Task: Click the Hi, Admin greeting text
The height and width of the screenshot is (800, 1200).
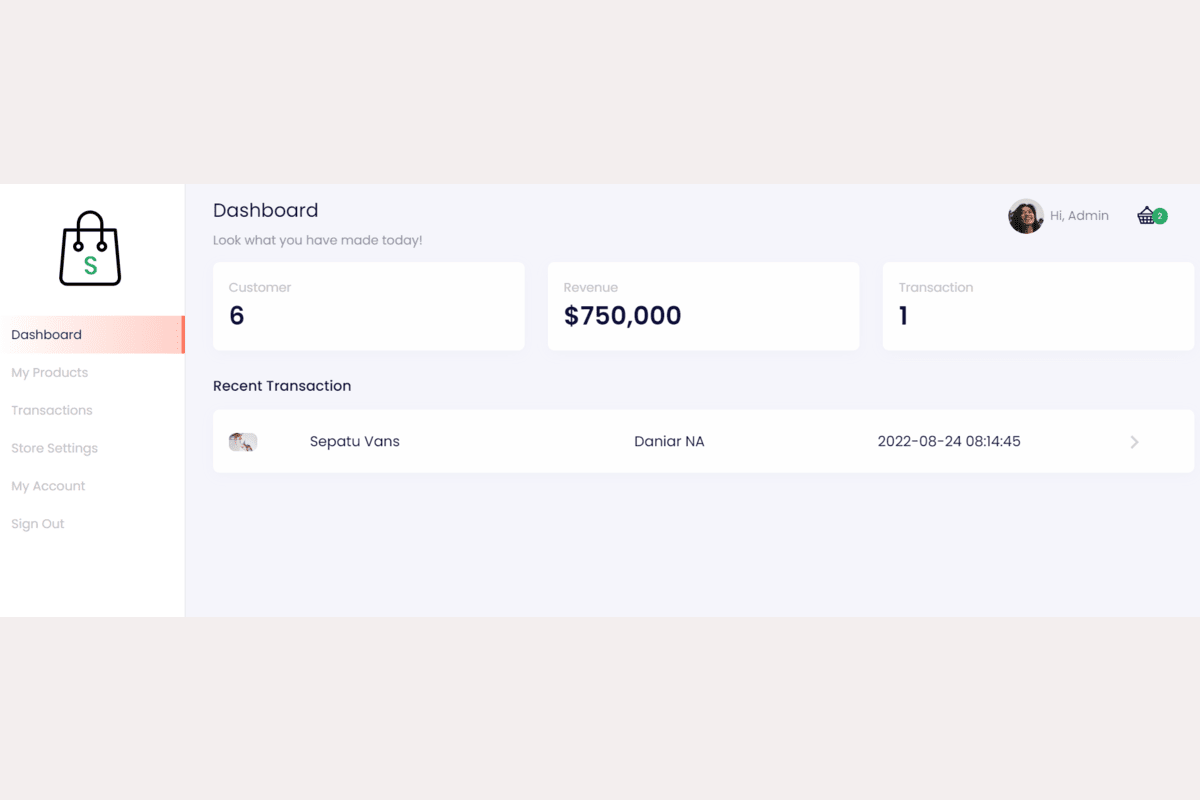Action: tap(1079, 216)
